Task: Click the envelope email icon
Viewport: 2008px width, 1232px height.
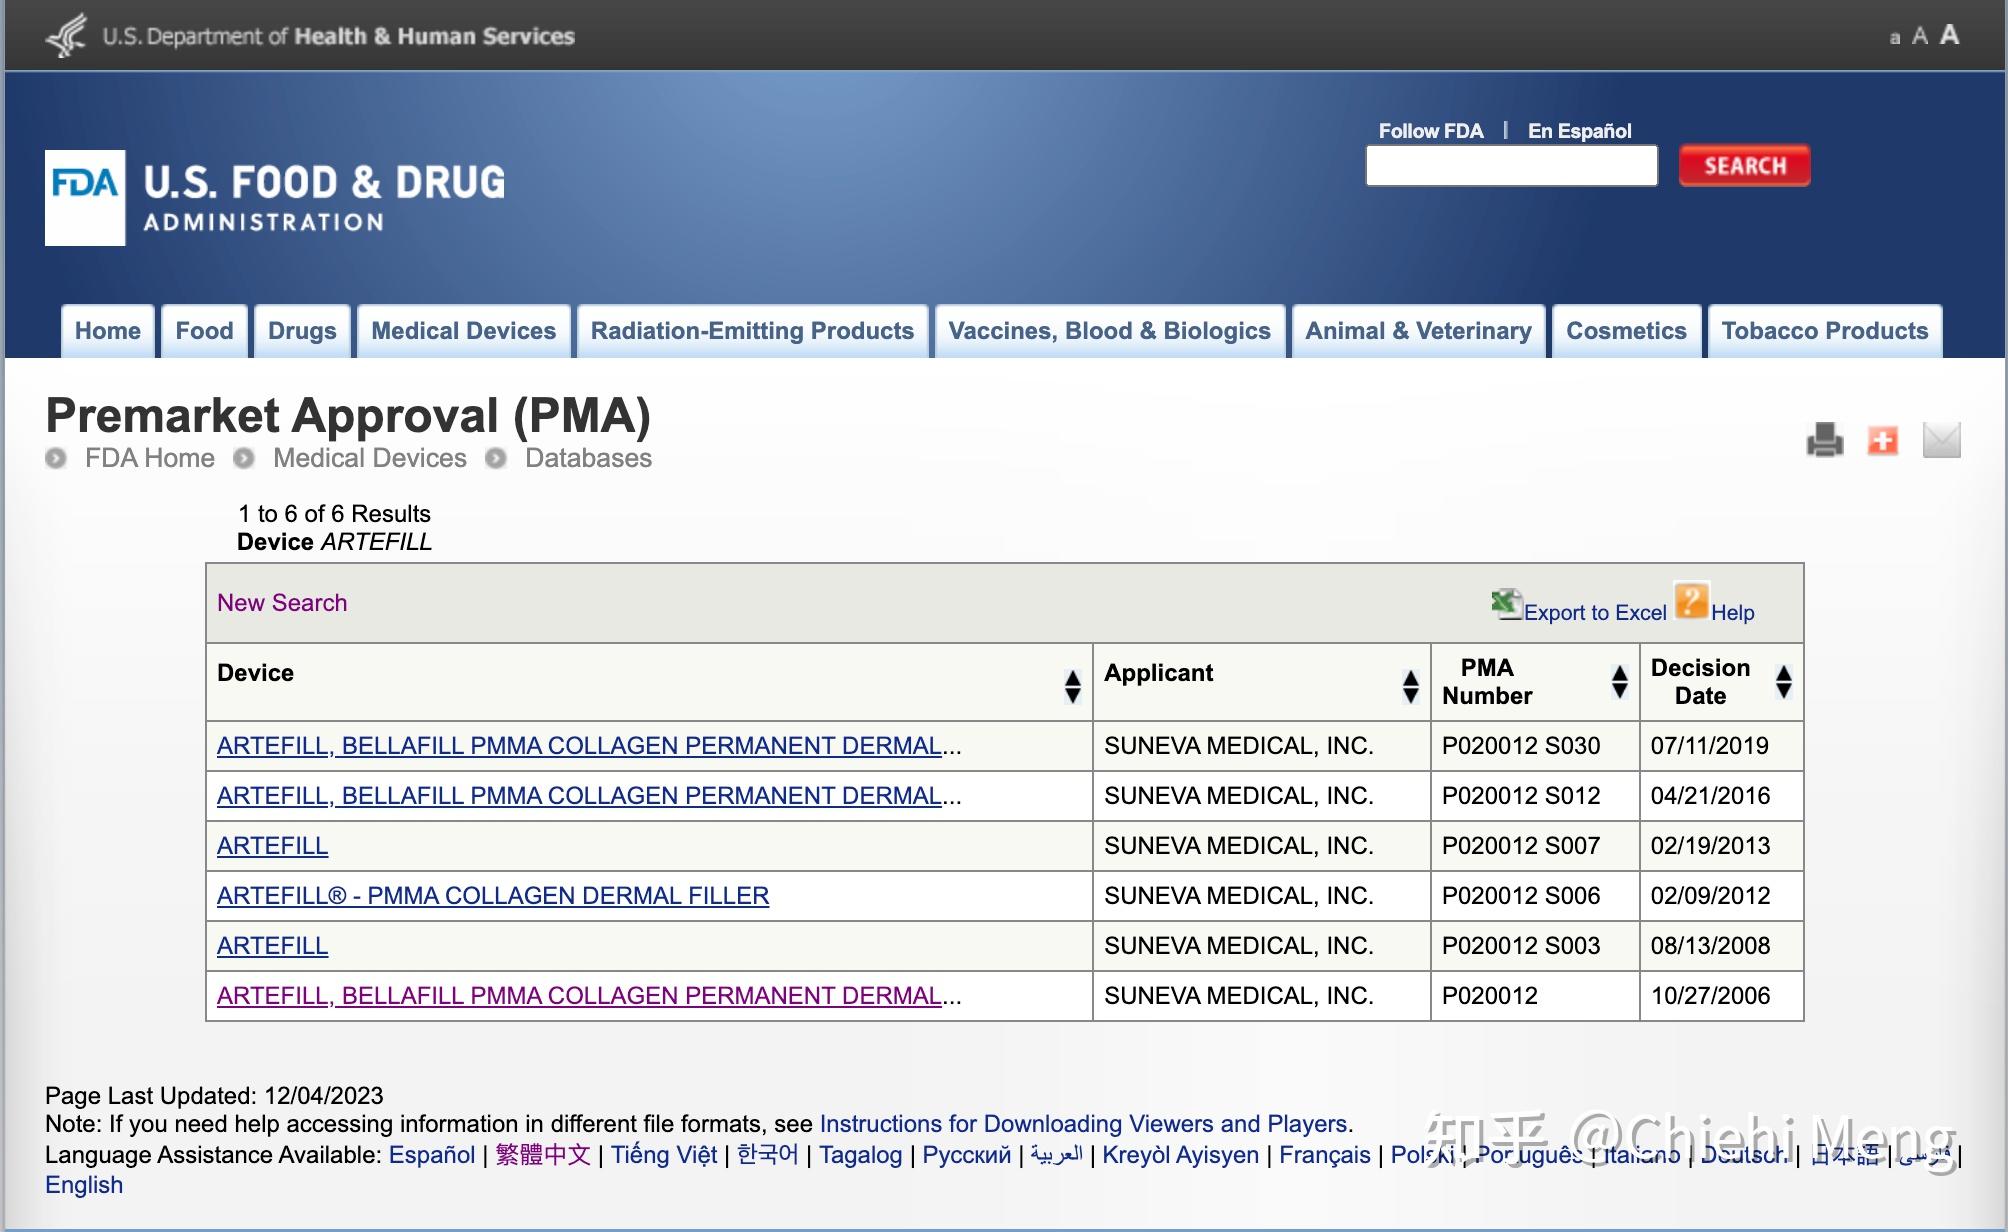Action: (x=1941, y=440)
